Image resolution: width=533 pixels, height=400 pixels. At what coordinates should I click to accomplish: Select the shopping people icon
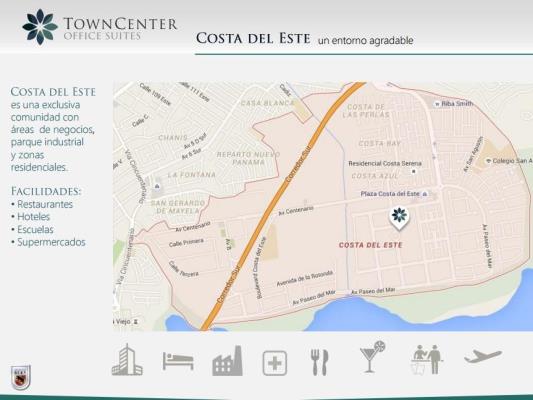[x=427, y=360]
